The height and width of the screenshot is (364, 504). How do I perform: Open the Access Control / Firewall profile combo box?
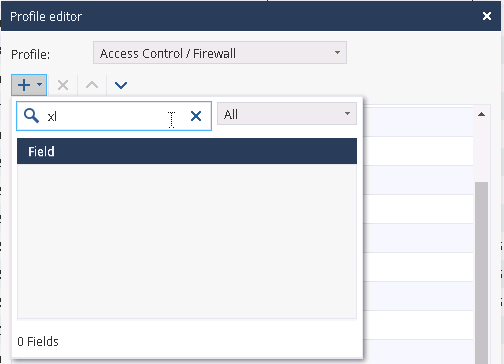(220, 53)
